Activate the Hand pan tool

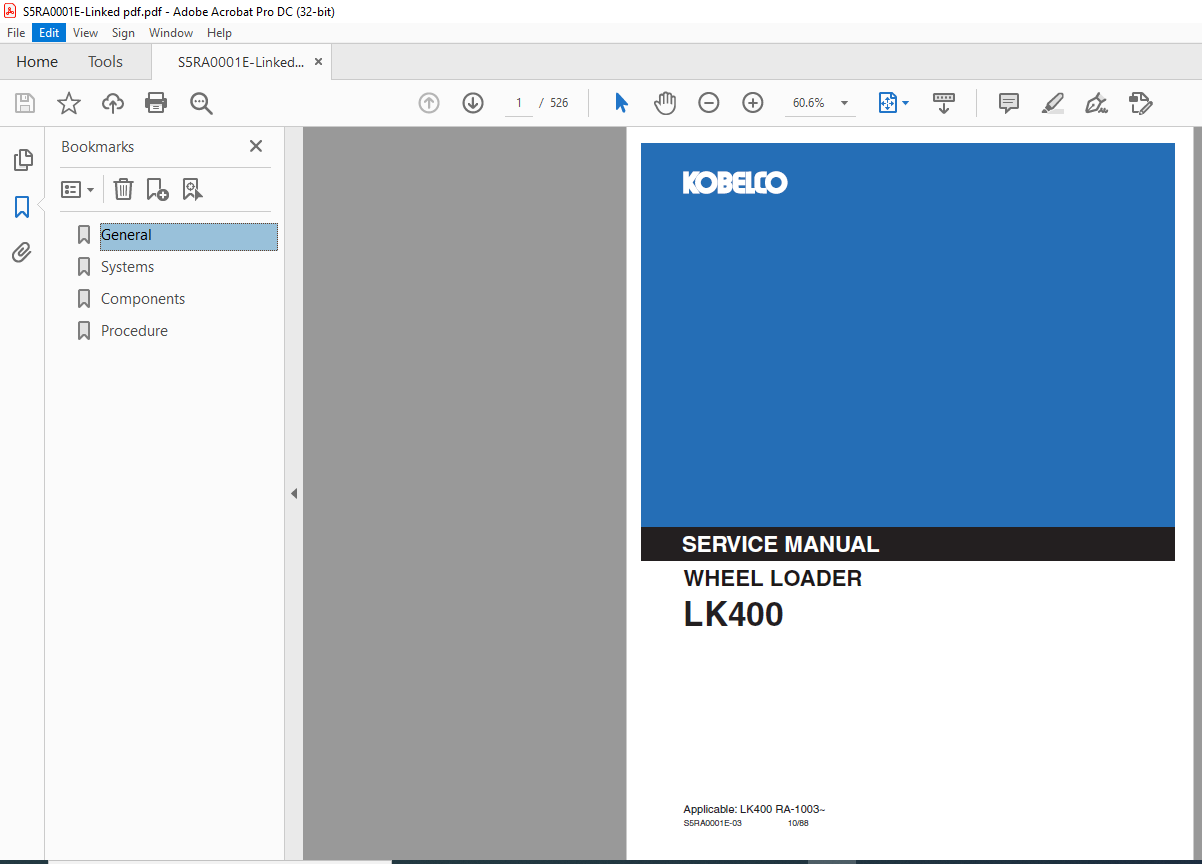[665, 103]
